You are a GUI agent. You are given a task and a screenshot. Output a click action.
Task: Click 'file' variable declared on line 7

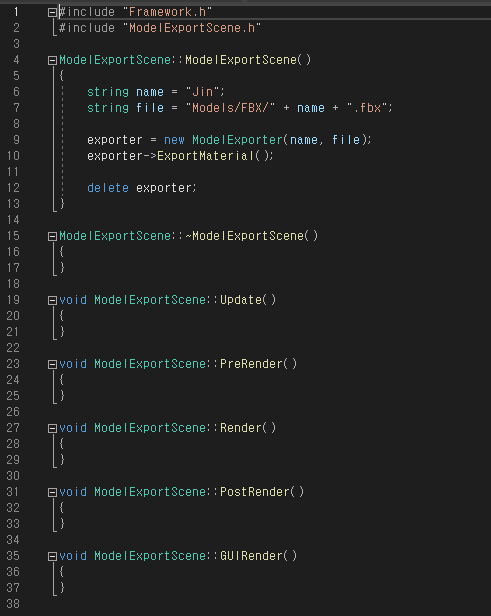tap(150, 108)
